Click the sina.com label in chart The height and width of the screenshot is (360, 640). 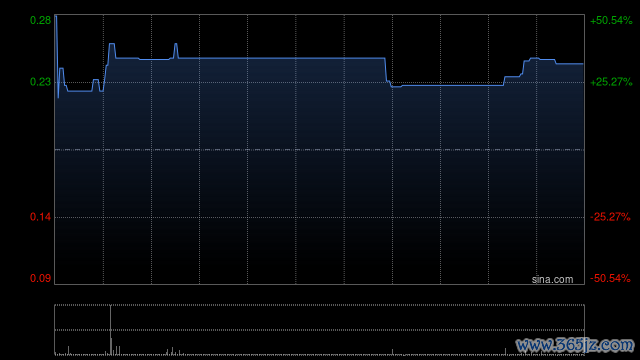click(552, 280)
